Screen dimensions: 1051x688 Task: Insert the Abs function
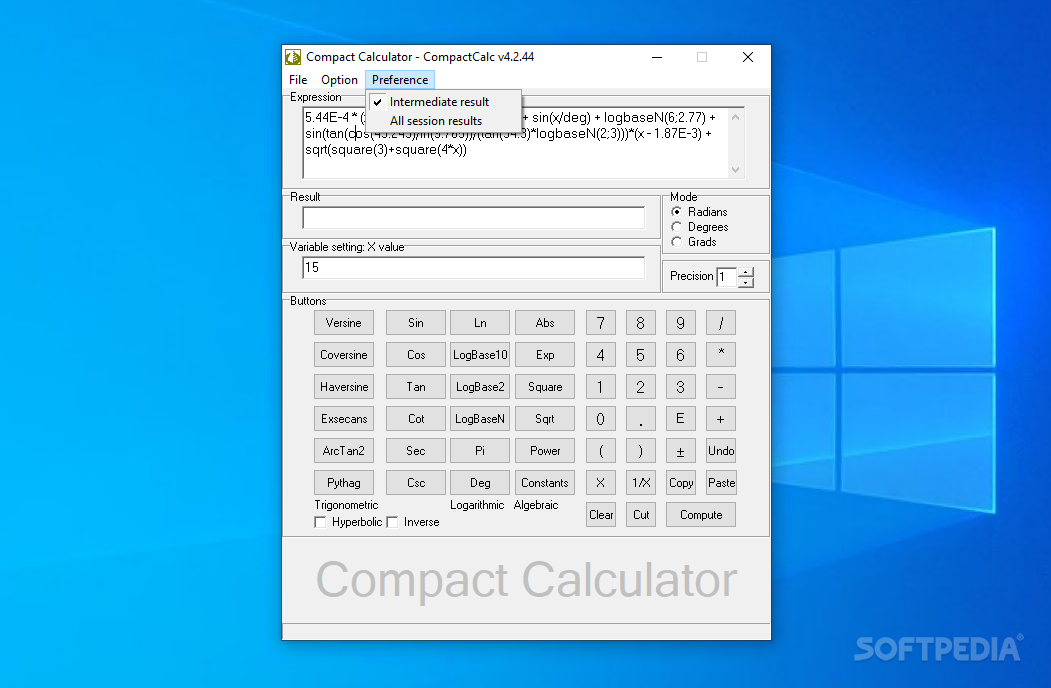(x=545, y=323)
